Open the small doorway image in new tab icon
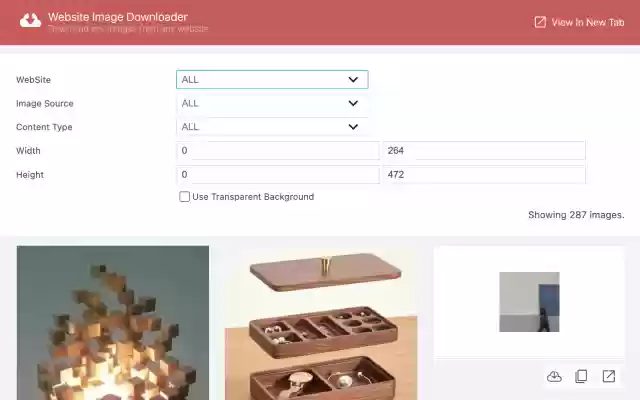The height and width of the screenshot is (400, 640). pyautogui.click(x=609, y=376)
